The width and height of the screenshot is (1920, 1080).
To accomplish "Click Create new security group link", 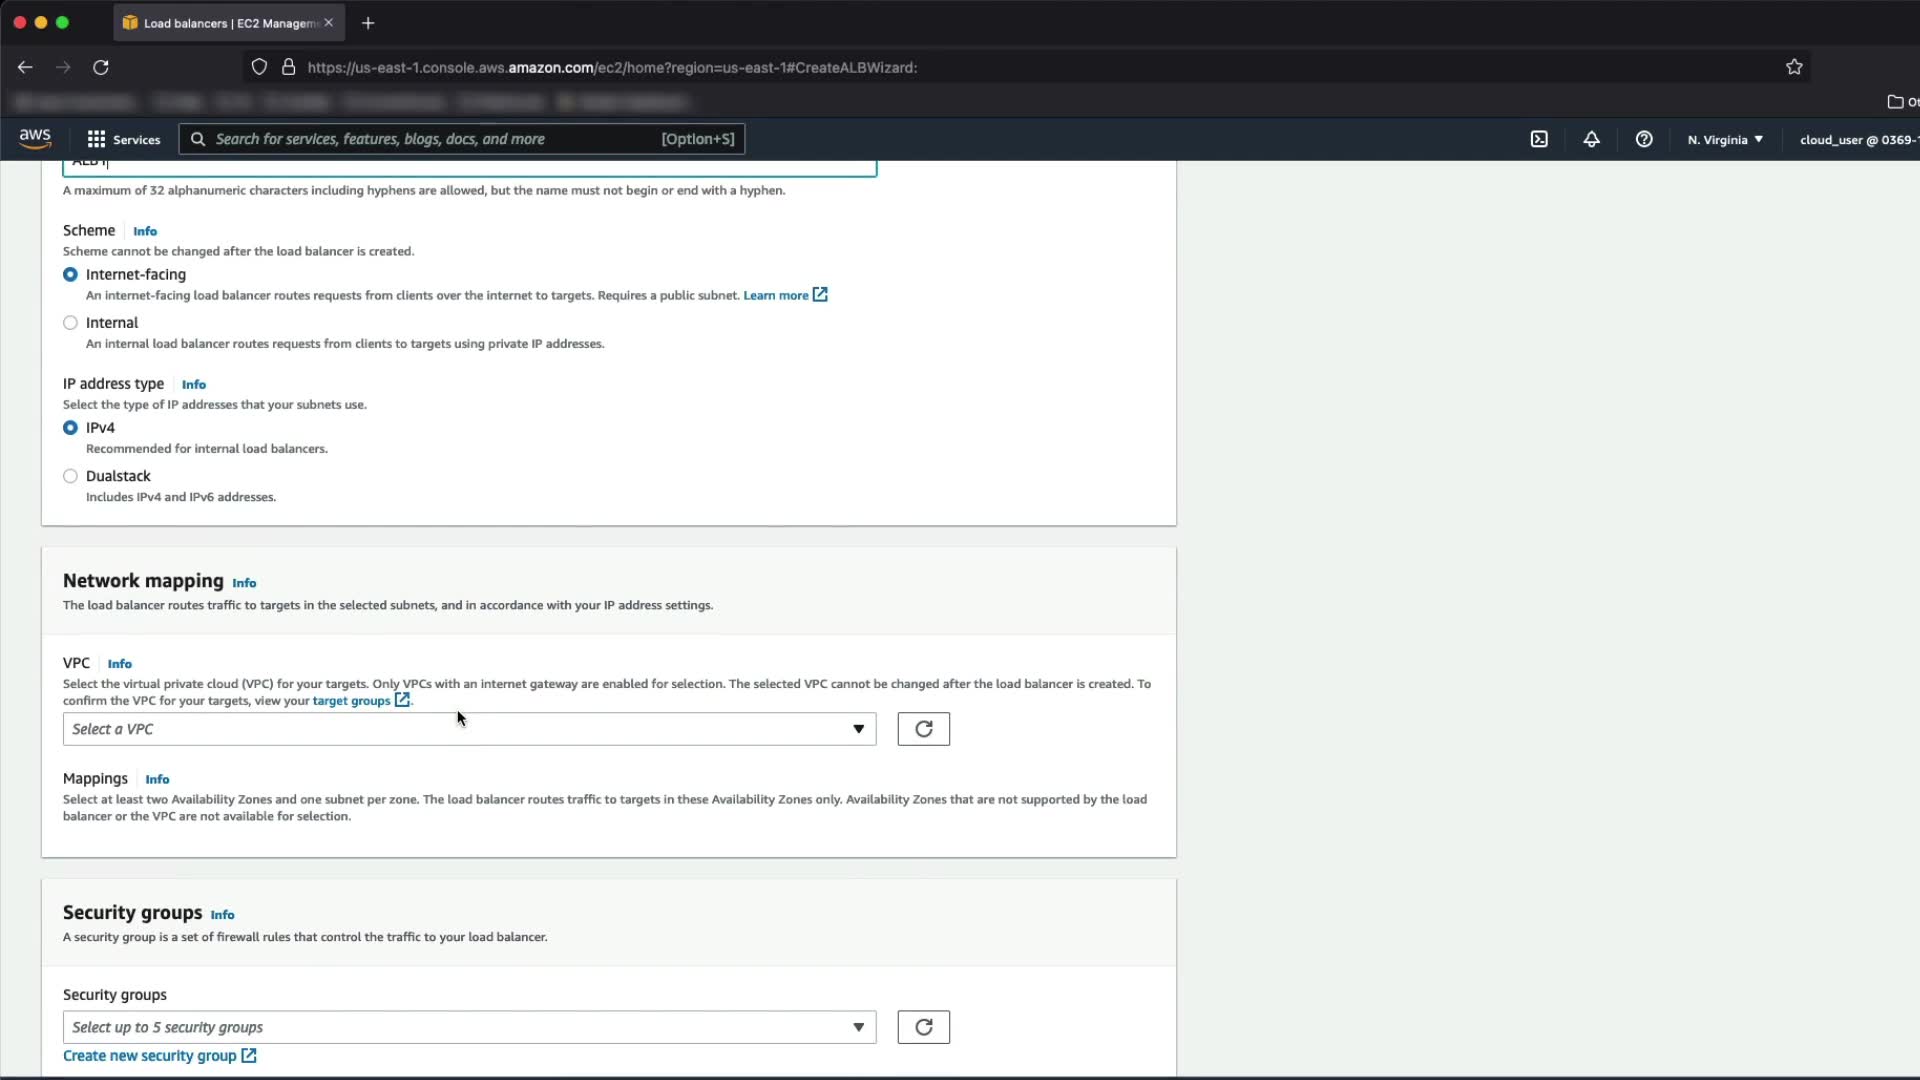I will click(150, 1056).
